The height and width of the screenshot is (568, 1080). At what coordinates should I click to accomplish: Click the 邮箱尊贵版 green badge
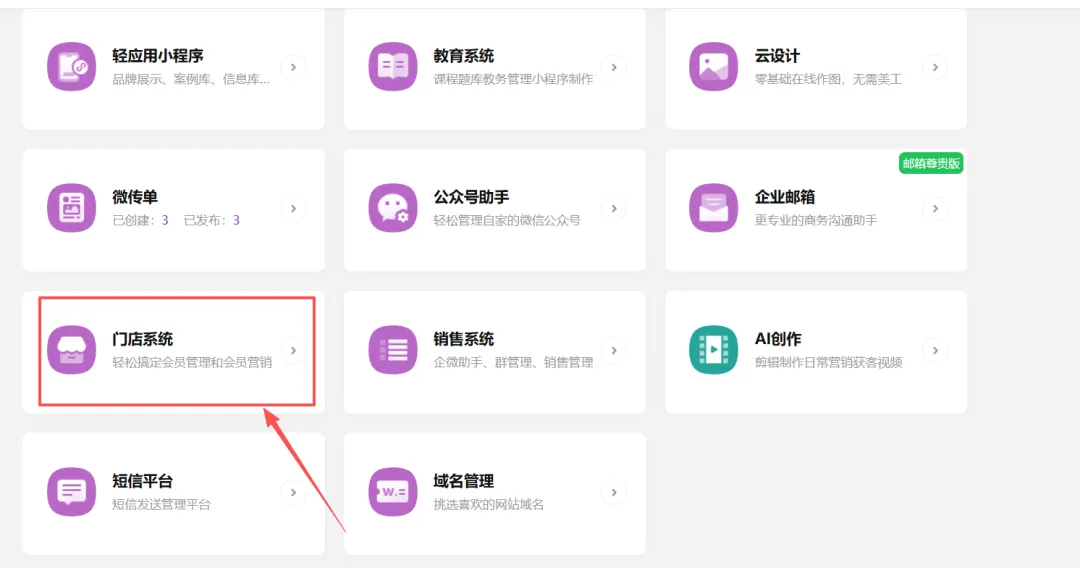[931, 163]
